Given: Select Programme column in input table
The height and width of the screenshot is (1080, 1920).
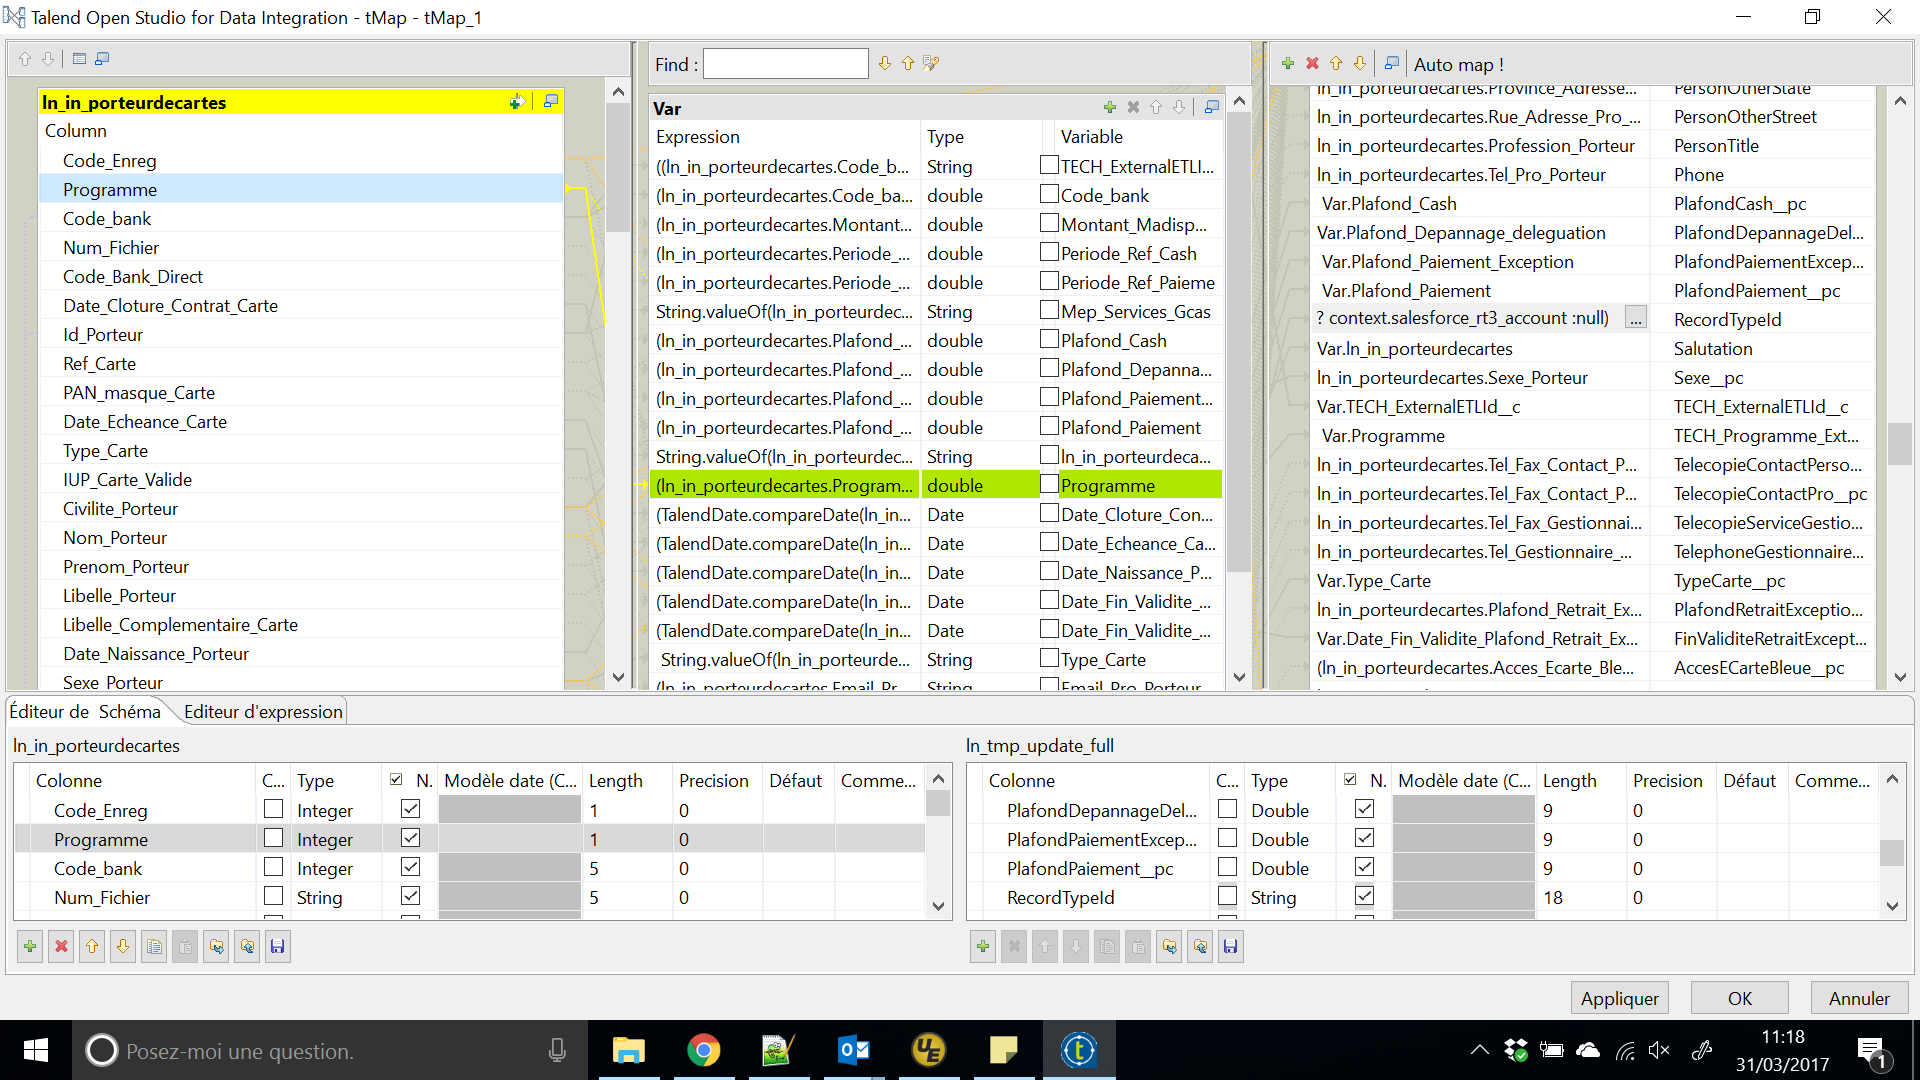Looking at the screenshot, I should click(301, 189).
